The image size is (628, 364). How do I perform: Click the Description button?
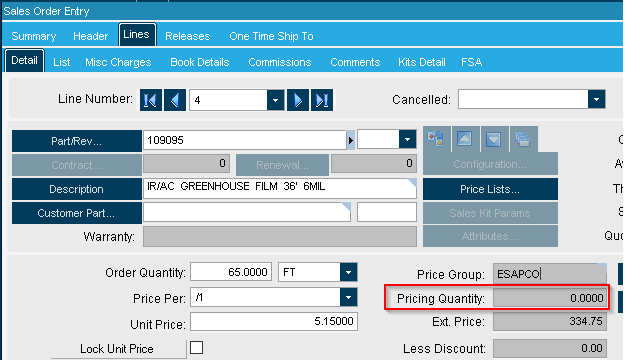tap(76, 189)
